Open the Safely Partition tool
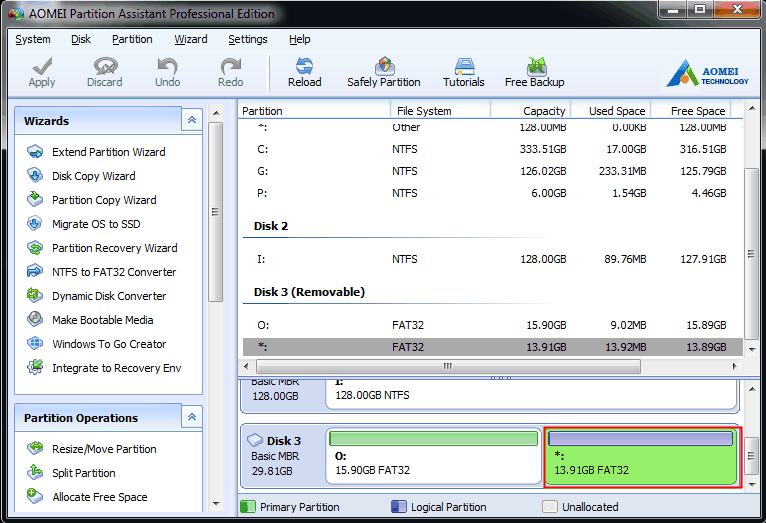Image resolution: width=766 pixels, height=523 pixels. pyautogui.click(x=383, y=72)
